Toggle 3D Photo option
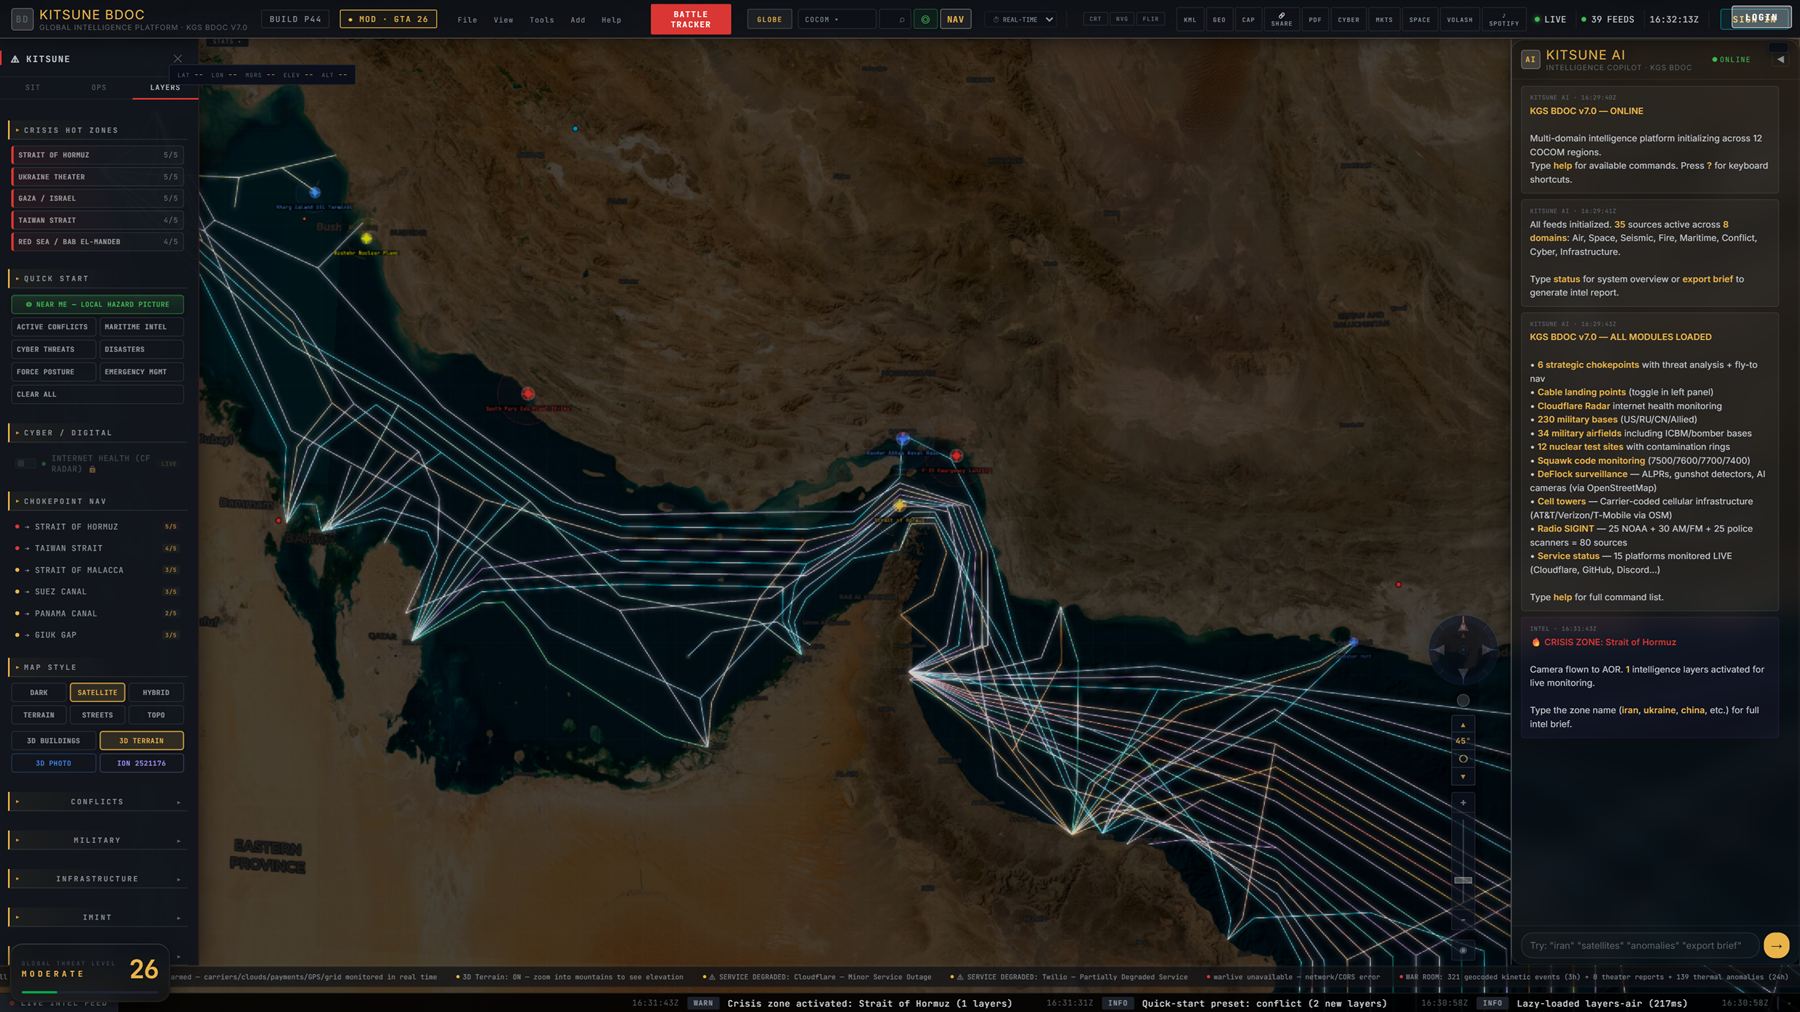The width and height of the screenshot is (1800, 1012). click(53, 763)
